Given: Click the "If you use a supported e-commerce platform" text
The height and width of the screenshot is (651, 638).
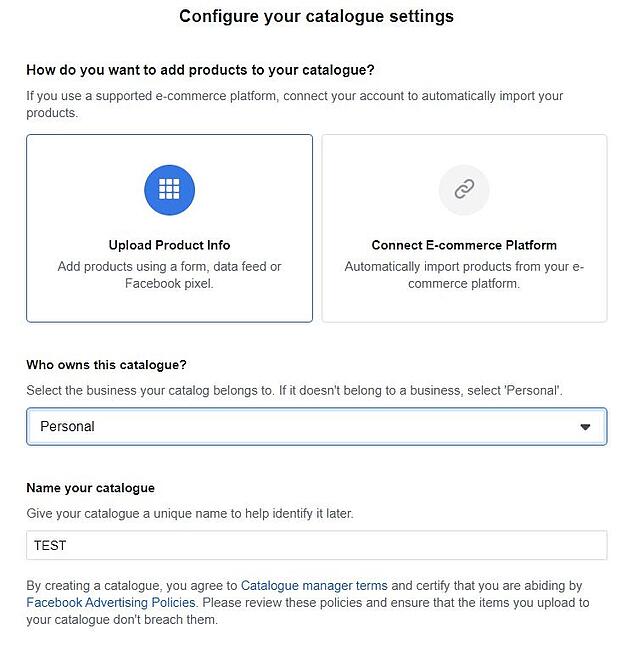Looking at the screenshot, I should click(x=294, y=96).
